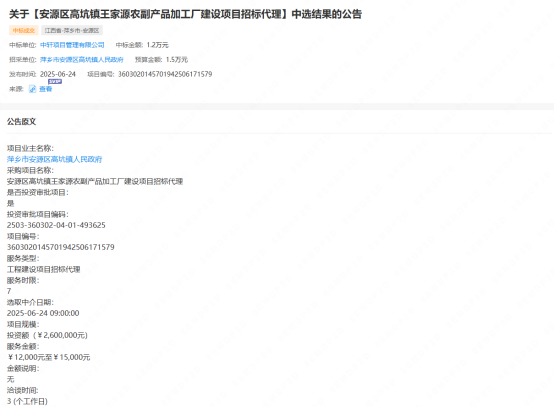Click the 江西省·萍乡市·安源区 region tag
The width and height of the screenshot is (554, 407).
click(72, 30)
